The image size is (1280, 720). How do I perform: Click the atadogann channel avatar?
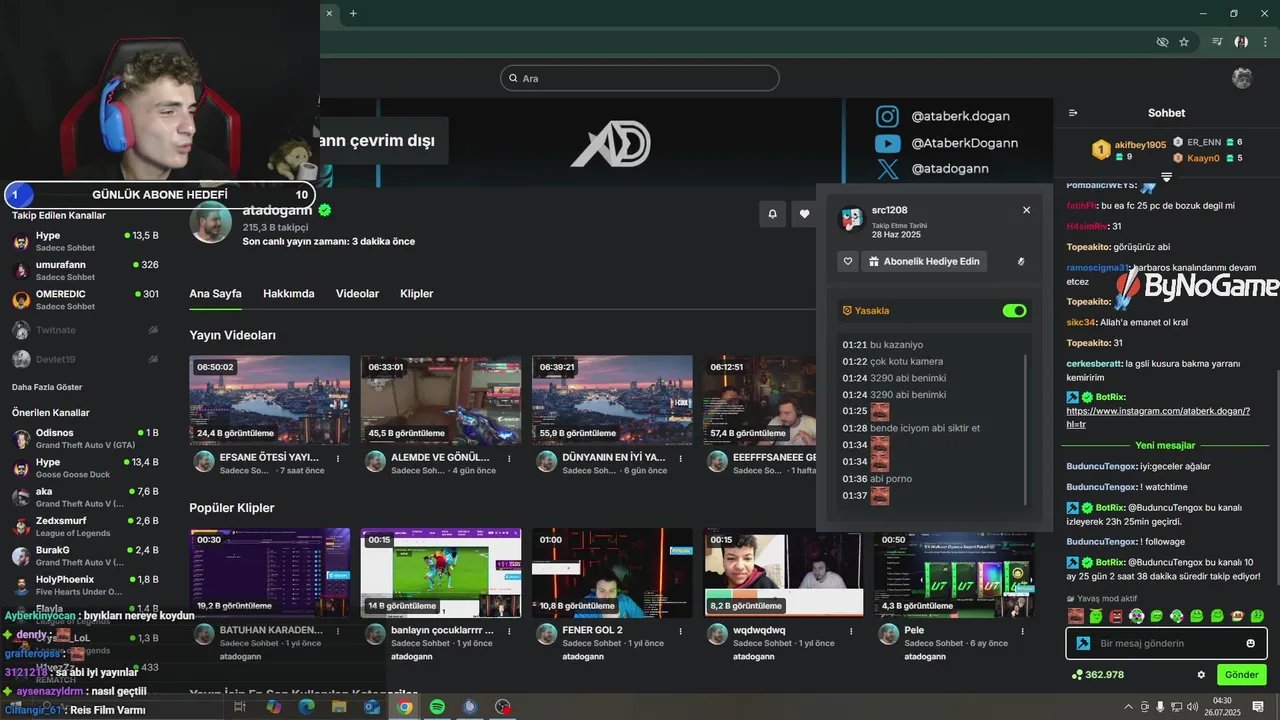point(211,222)
